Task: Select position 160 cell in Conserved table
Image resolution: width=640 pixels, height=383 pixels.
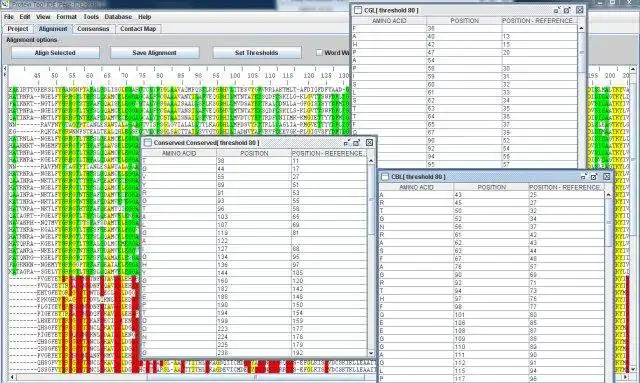Action: 254,281
